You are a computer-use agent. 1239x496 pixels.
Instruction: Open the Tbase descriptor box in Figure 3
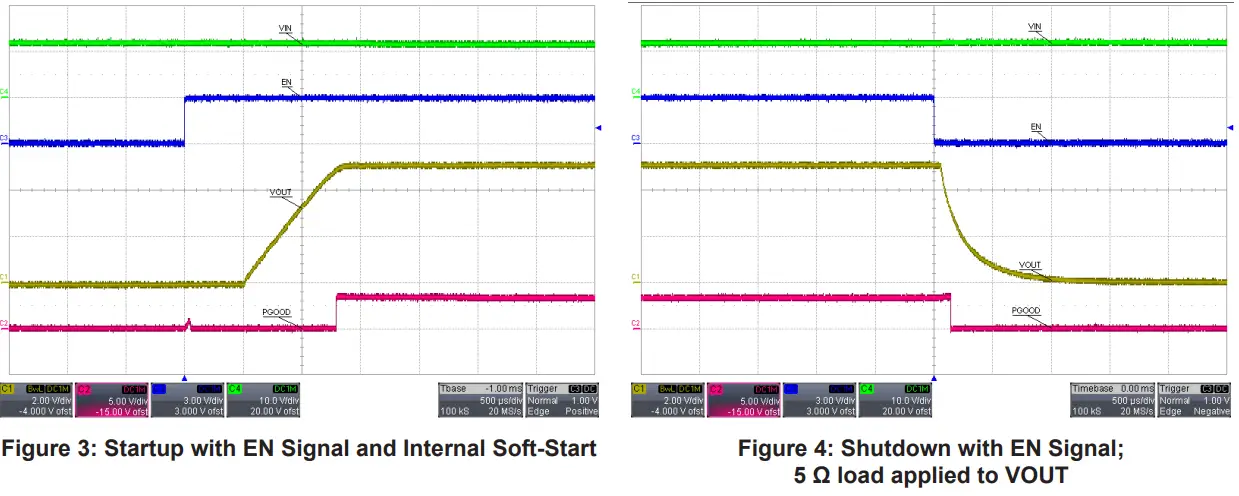click(x=482, y=399)
